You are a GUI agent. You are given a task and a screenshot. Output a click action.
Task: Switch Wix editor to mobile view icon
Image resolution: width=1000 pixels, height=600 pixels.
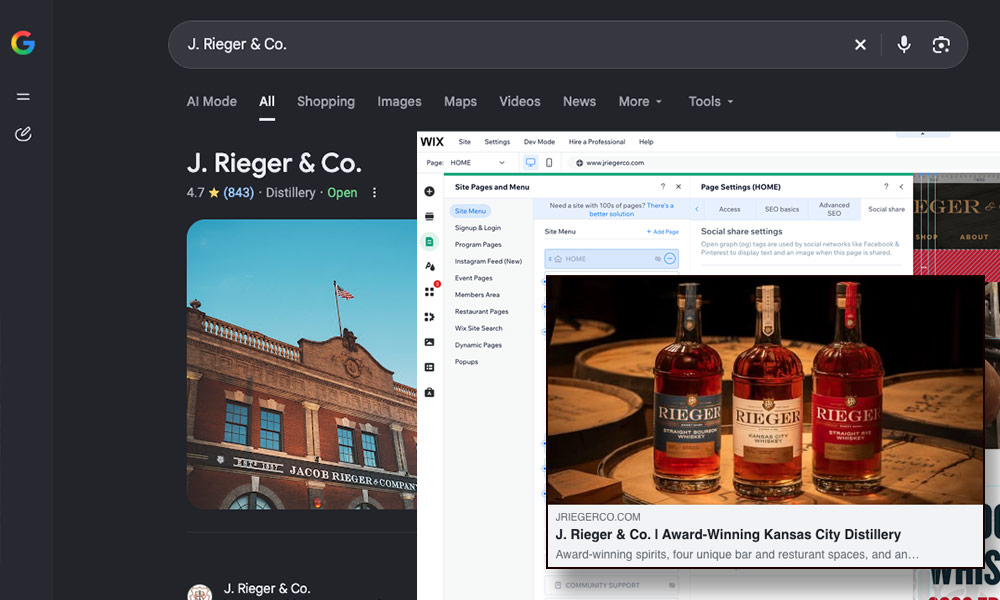[549, 163]
